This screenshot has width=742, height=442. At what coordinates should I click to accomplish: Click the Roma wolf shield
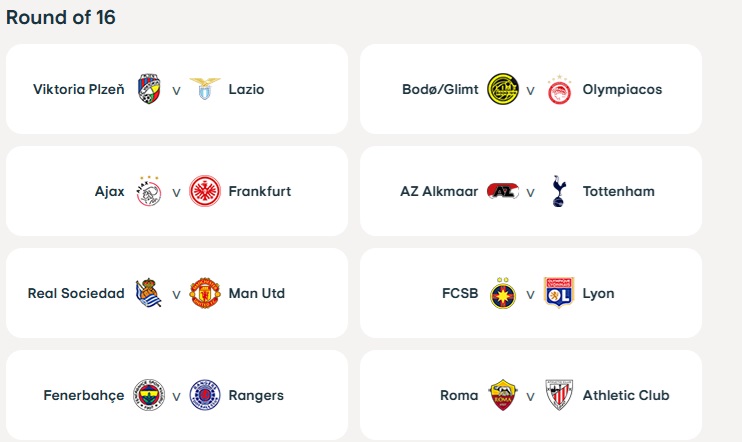pos(503,395)
